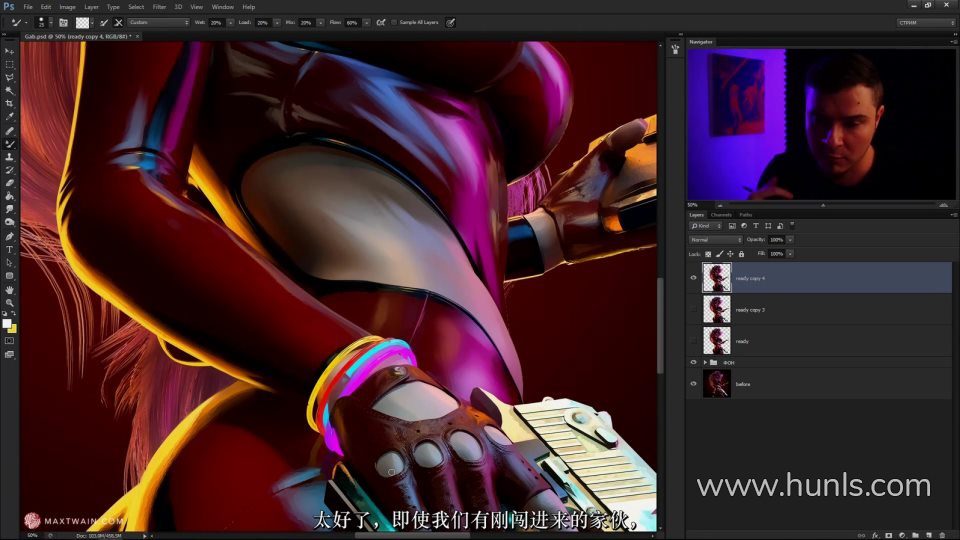The width and height of the screenshot is (960, 540).
Task: Expand the ФОН layer group
Action: (x=705, y=362)
